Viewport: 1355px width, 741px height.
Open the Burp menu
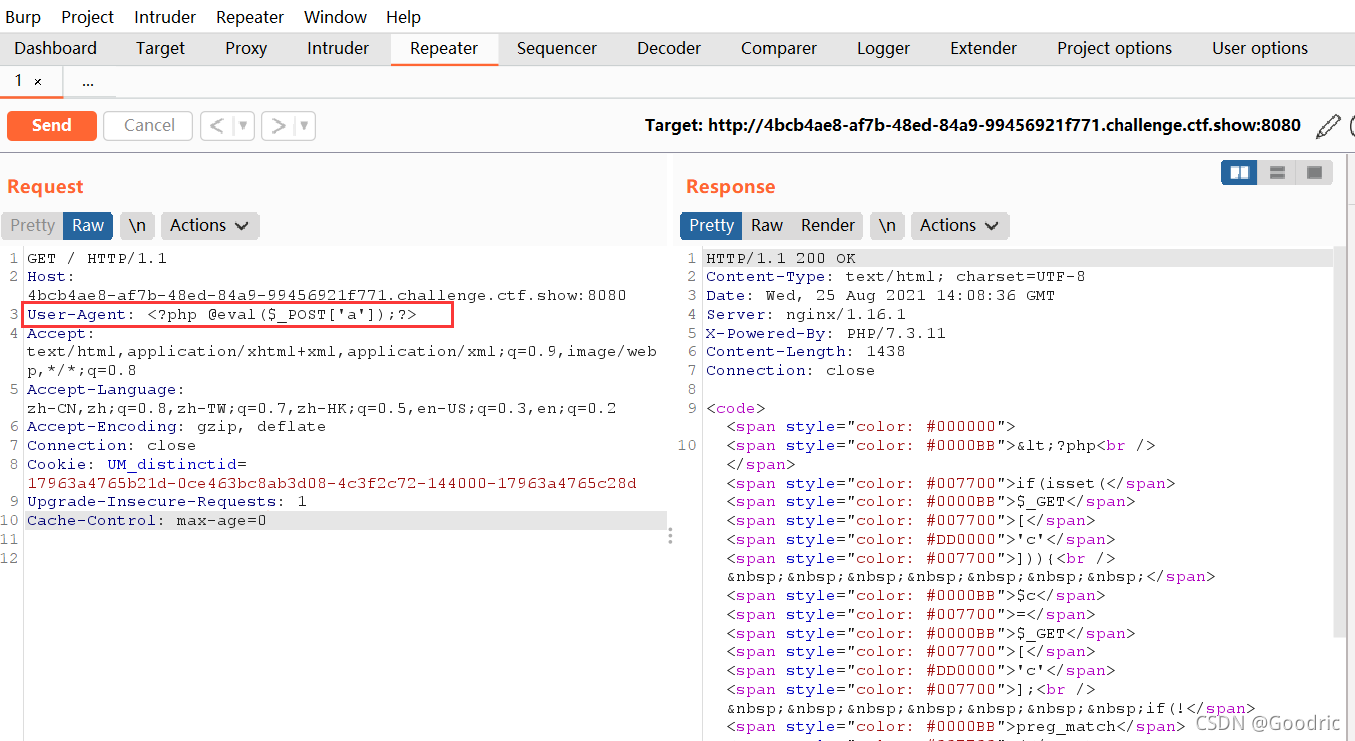point(23,17)
